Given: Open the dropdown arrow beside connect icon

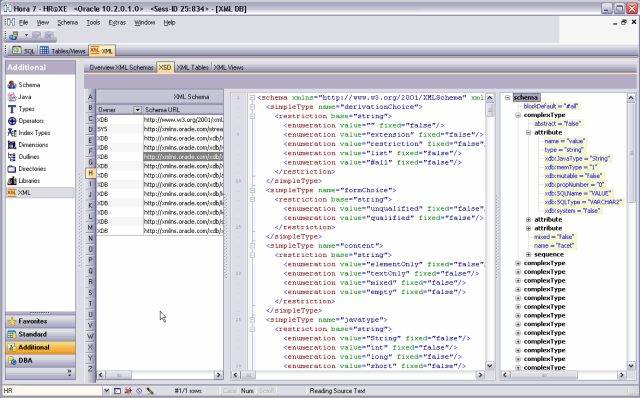Looking at the screenshot, I should coord(26,36).
